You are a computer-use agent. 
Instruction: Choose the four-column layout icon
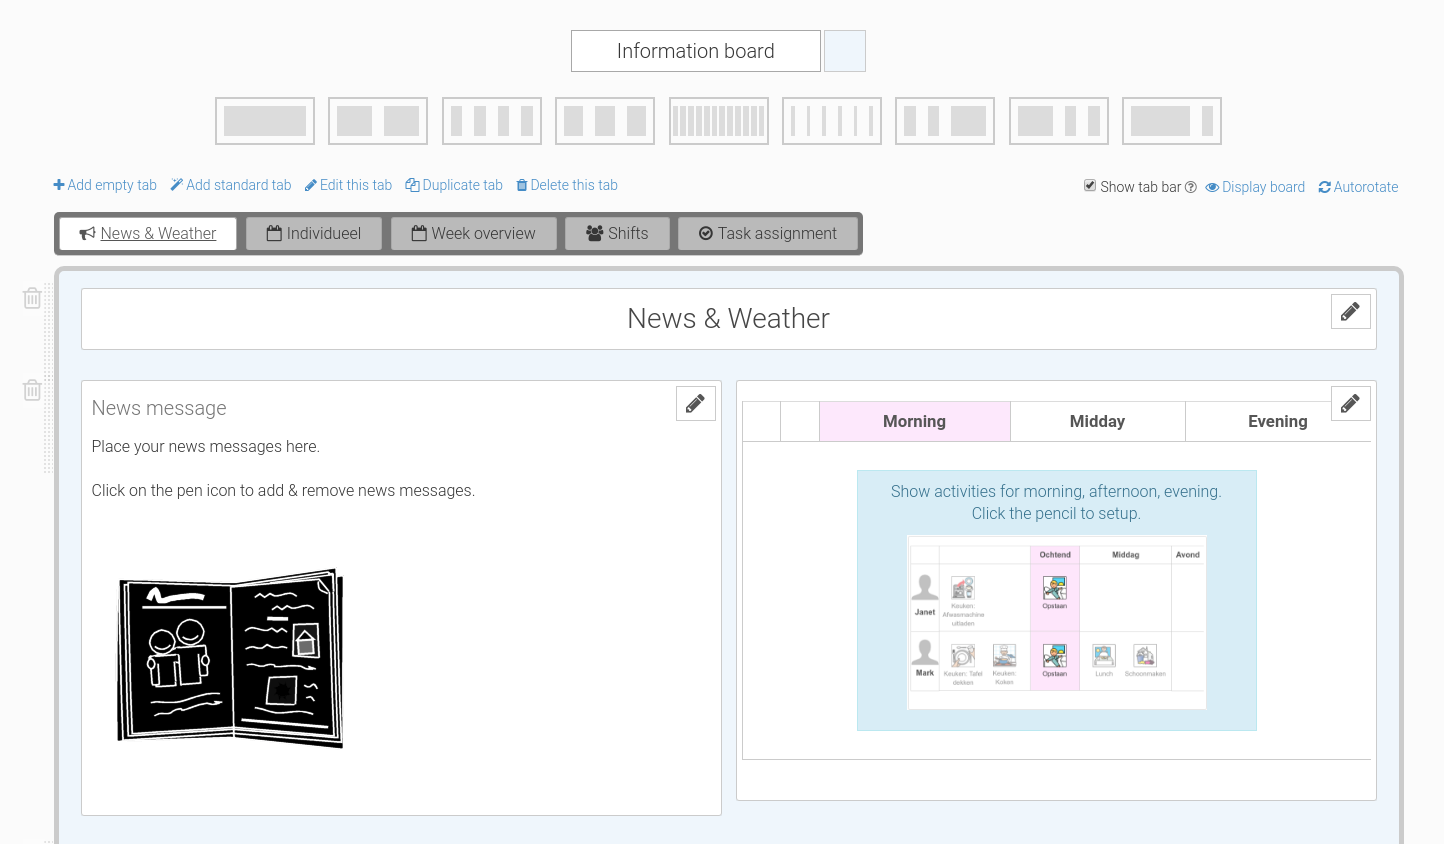coord(492,121)
